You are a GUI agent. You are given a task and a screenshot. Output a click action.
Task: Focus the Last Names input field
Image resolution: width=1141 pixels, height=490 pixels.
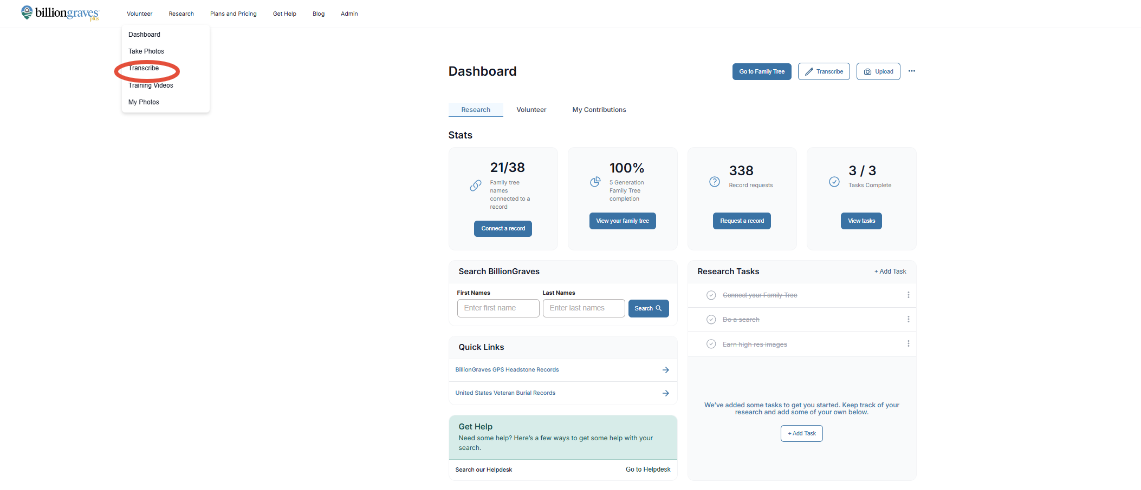[x=584, y=309]
